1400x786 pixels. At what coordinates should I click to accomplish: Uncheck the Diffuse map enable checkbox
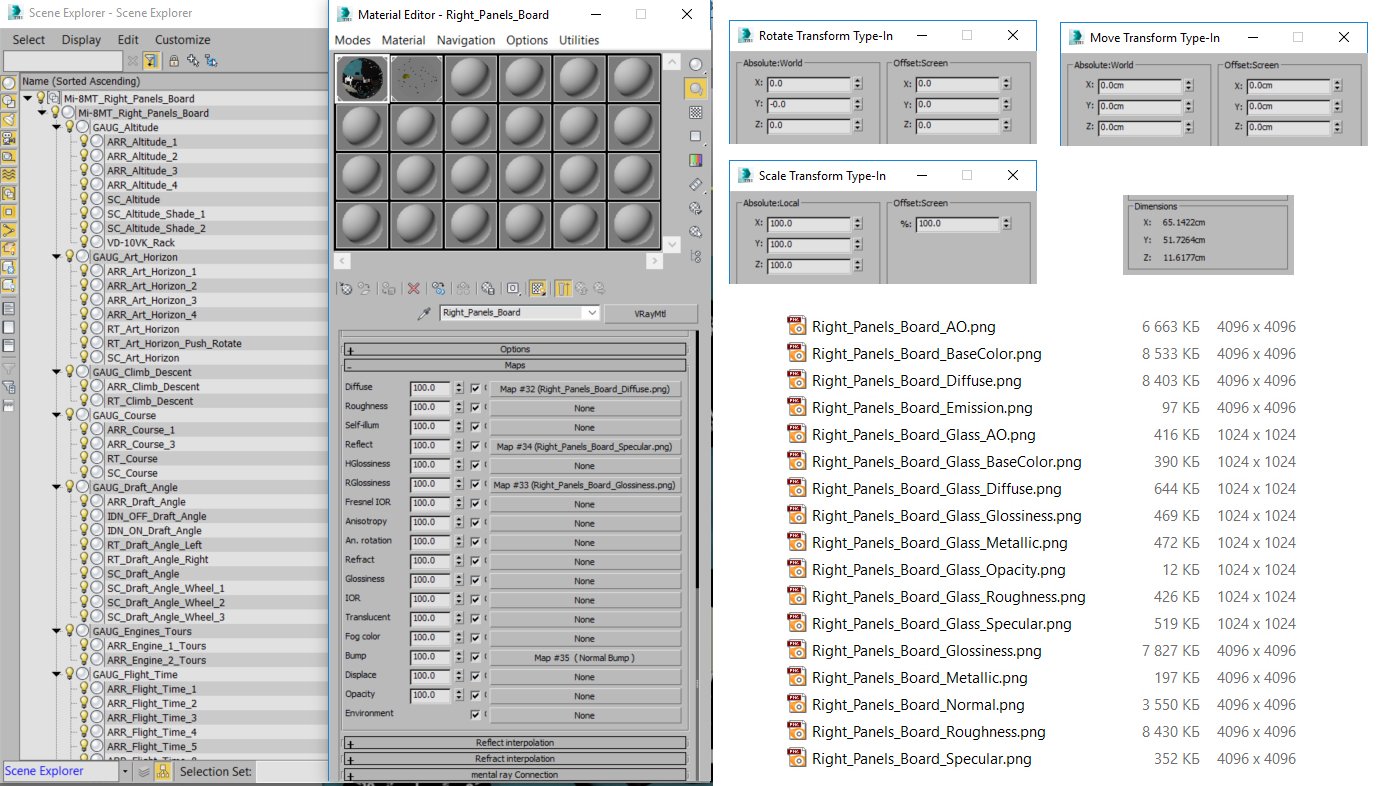pos(475,389)
